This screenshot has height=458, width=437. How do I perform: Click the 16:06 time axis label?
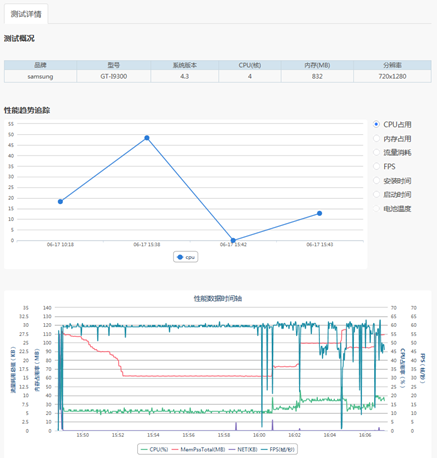point(365,435)
